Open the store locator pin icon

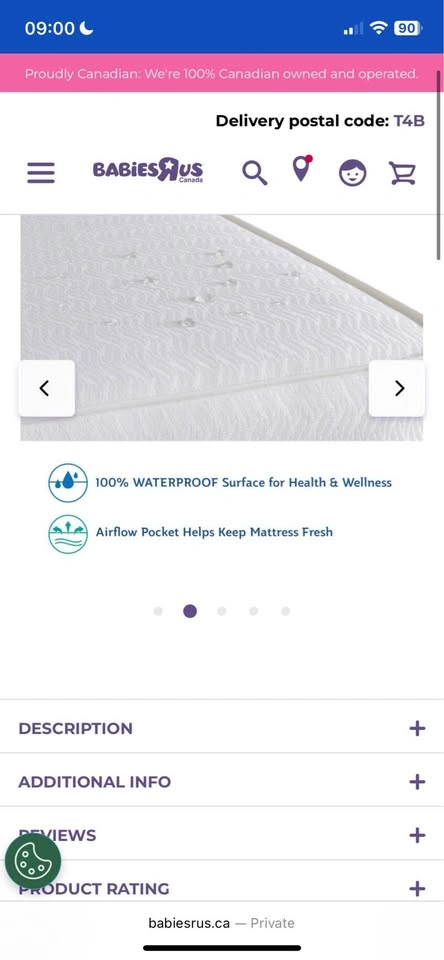(301, 169)
